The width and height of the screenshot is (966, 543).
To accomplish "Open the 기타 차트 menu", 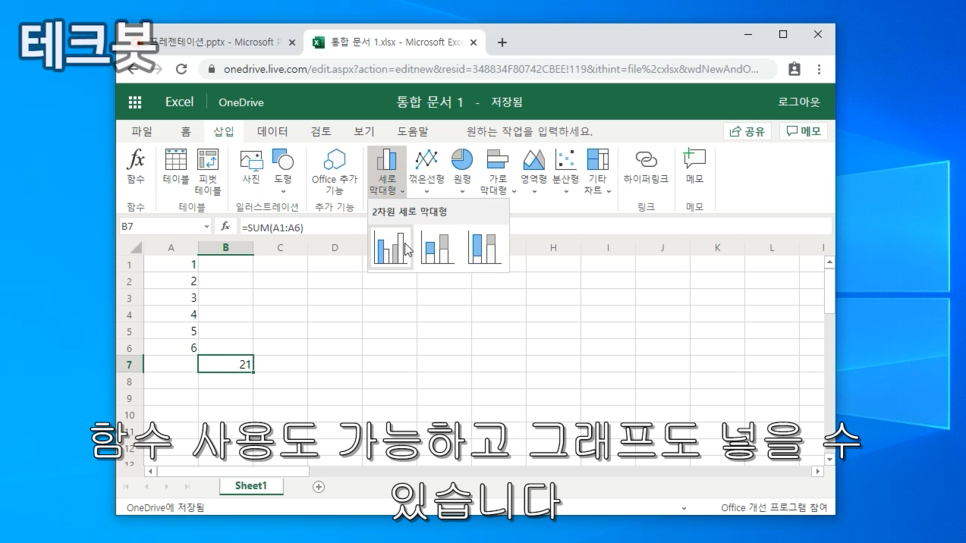I will [597, 172].
